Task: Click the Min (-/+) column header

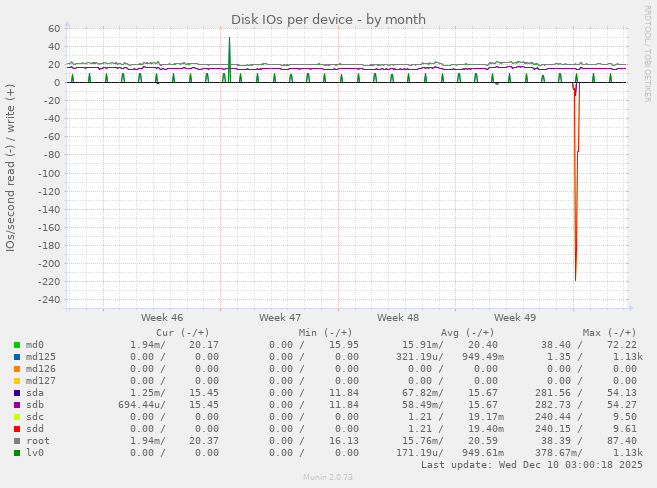Action: (x=325, y=333)
